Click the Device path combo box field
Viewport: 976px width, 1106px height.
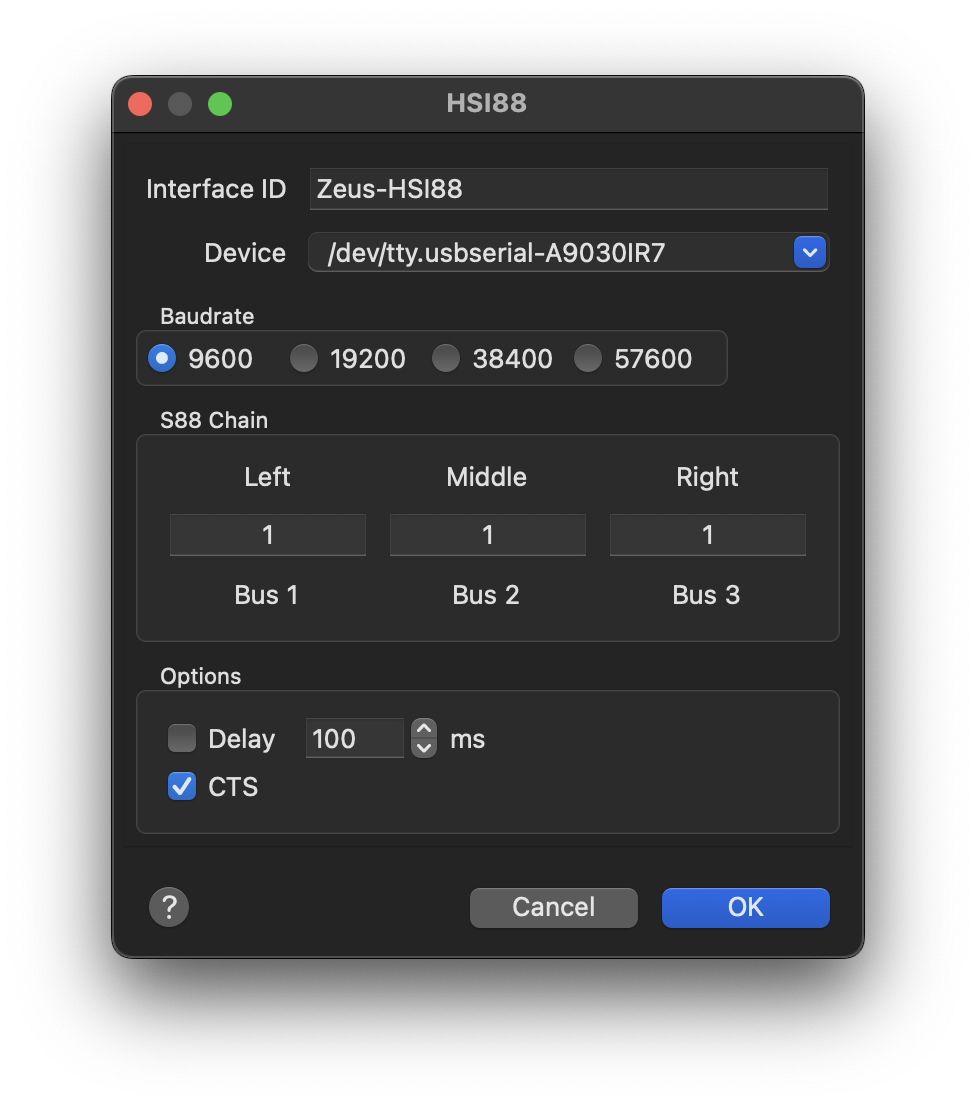[x=550, y=253]
